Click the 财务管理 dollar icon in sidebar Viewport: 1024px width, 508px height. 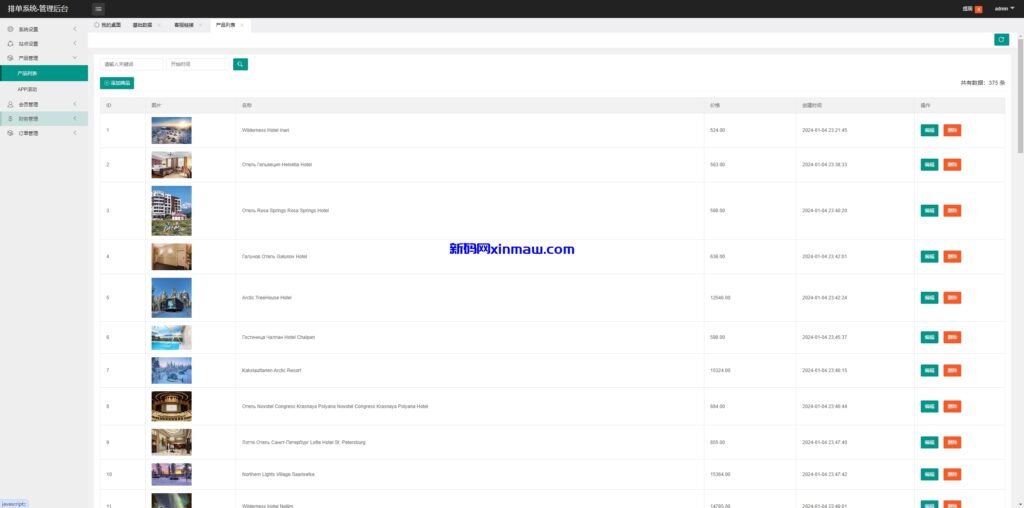(10, 118)
